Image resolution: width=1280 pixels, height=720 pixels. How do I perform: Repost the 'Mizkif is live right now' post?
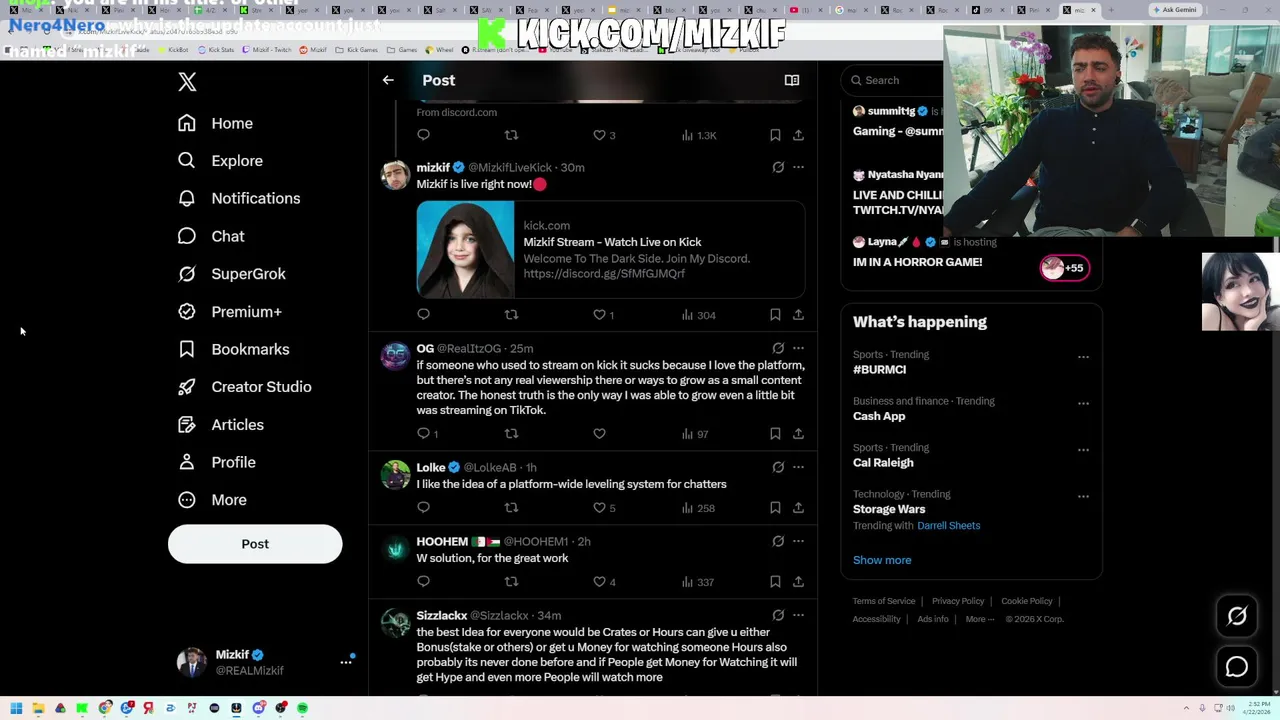(x=511, y=315)
